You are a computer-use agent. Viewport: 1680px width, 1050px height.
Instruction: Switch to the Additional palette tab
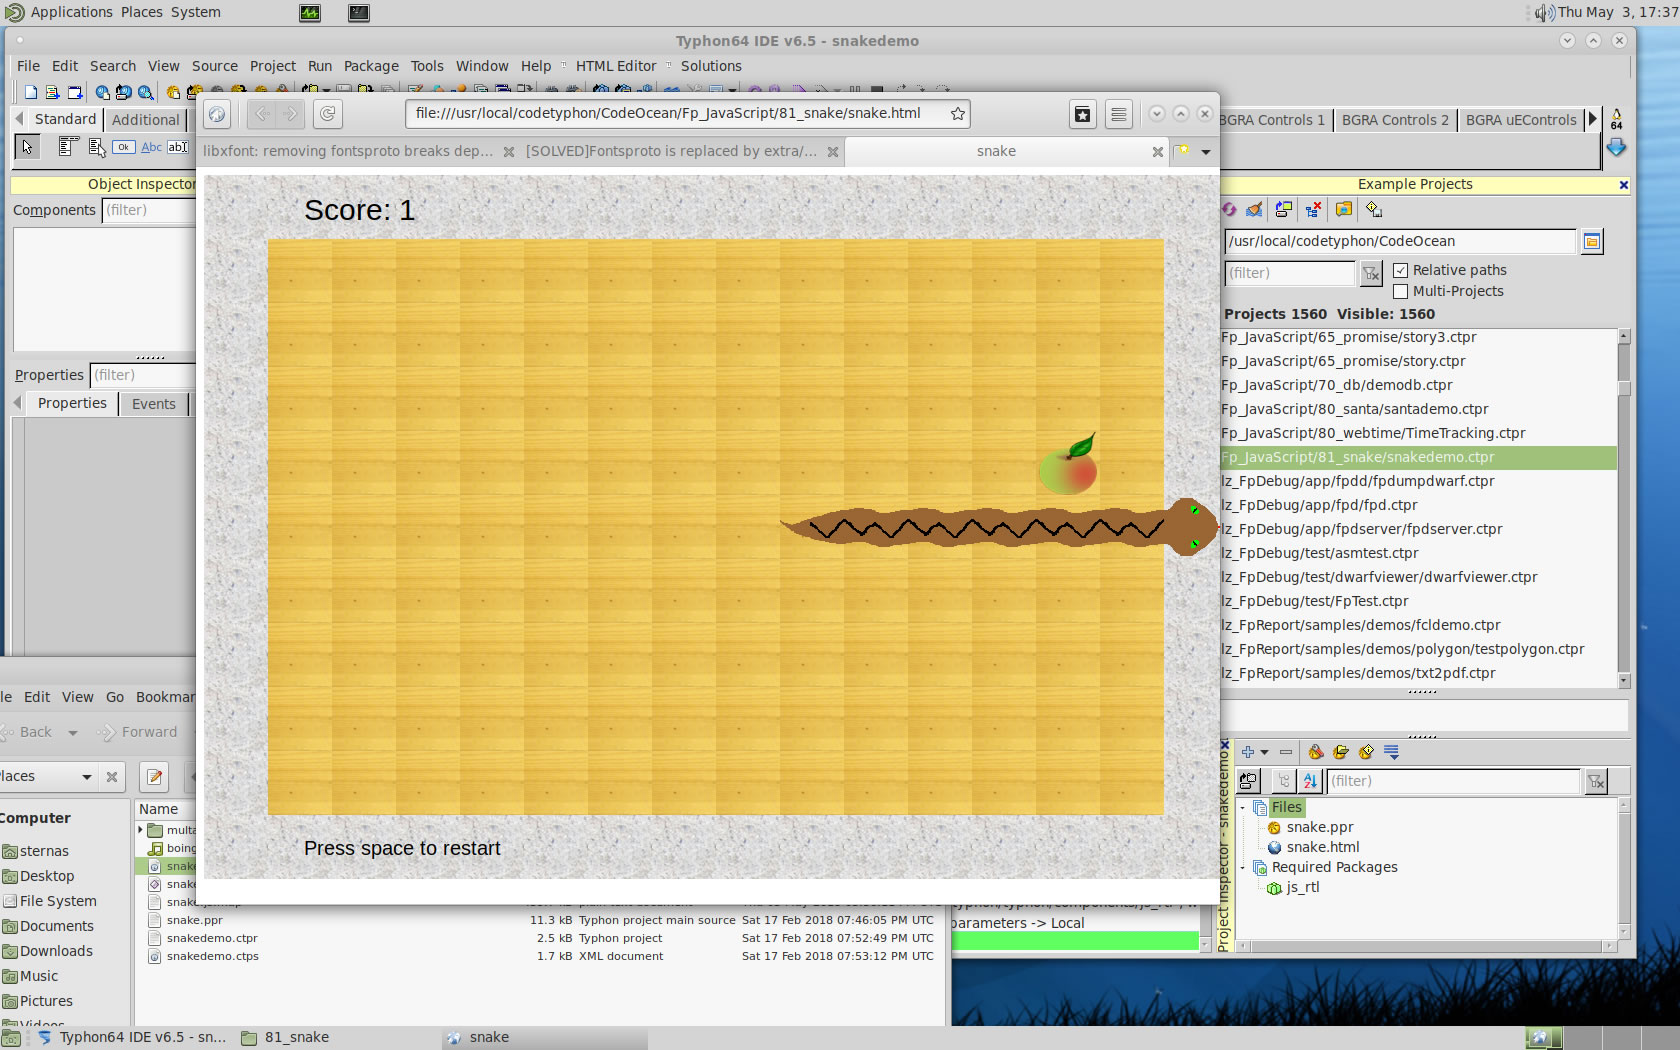click(146, 120)
